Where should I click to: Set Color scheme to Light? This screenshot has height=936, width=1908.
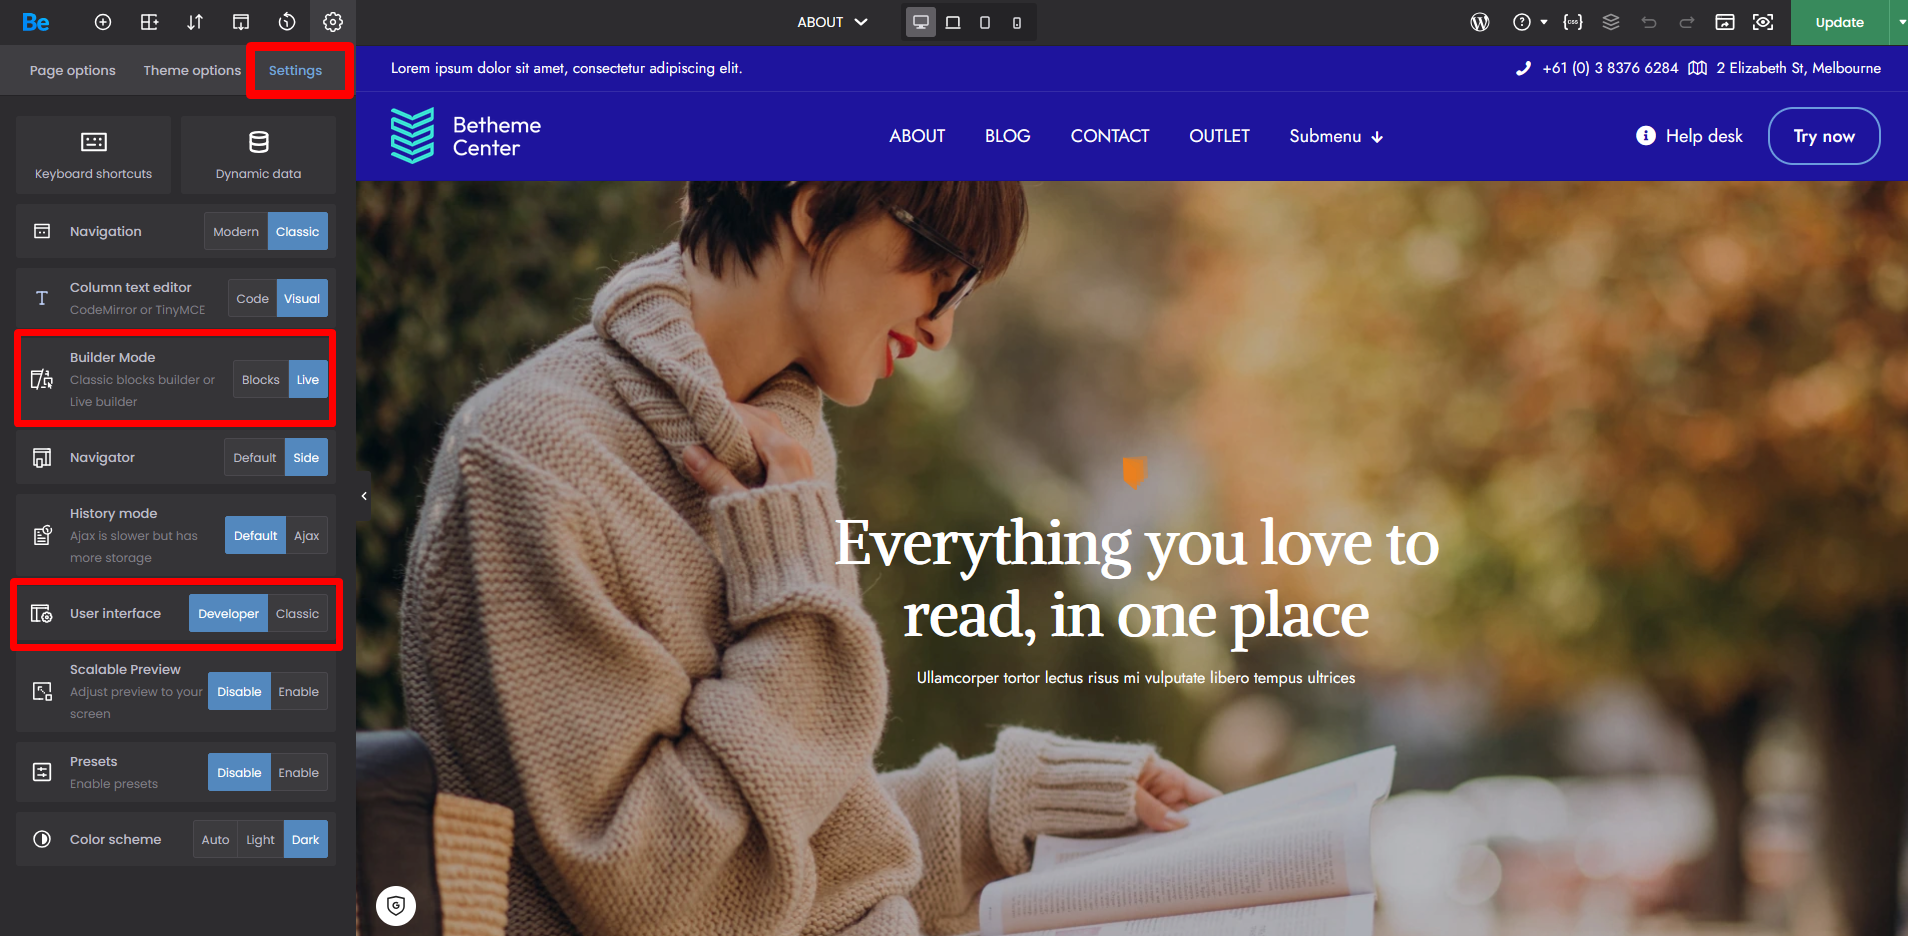(x=261, y=839)
